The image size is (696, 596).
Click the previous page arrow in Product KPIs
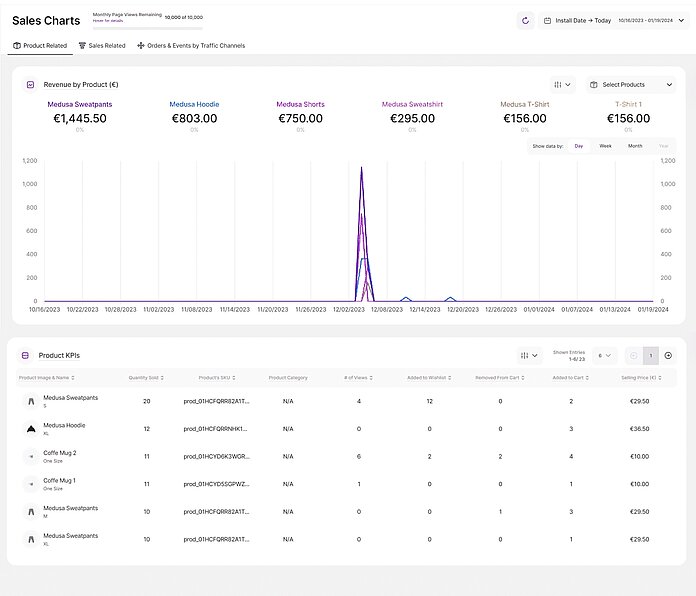633,355
